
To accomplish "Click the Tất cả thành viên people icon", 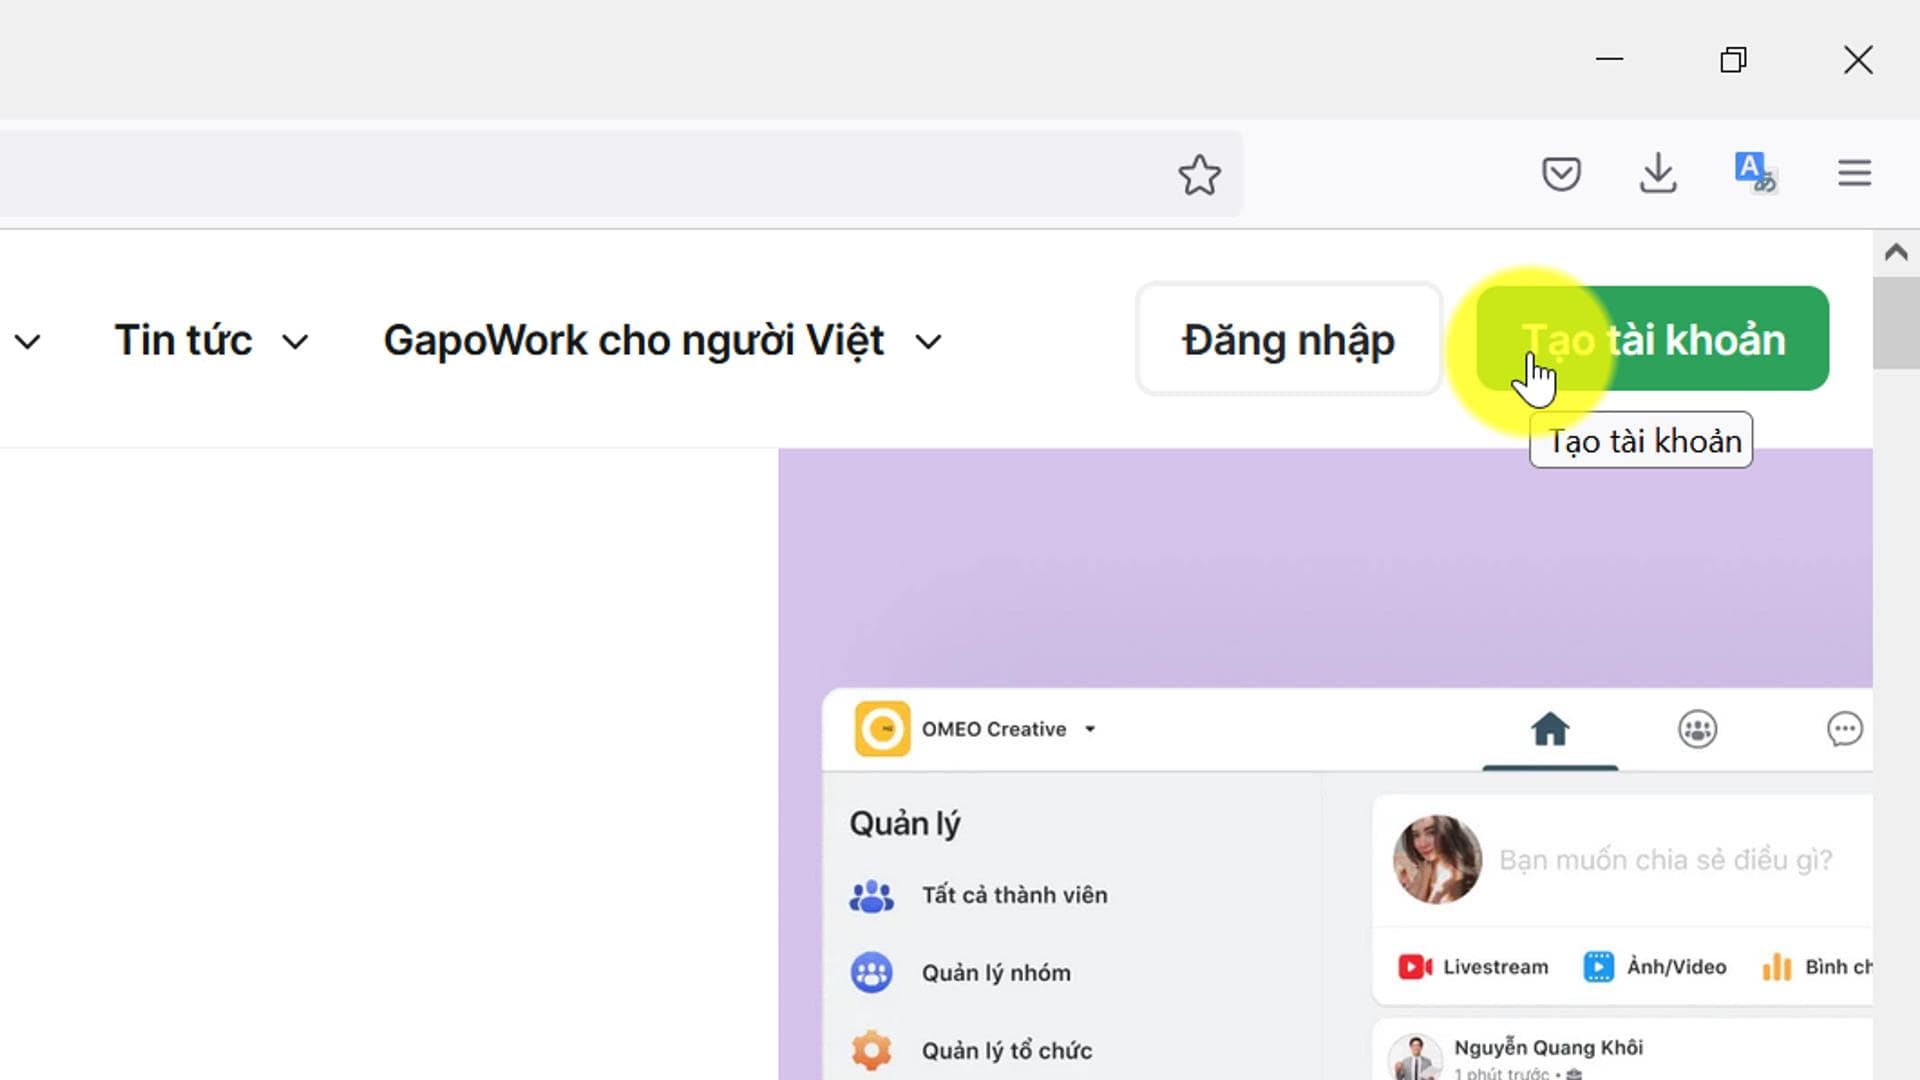I will (872, 896).
